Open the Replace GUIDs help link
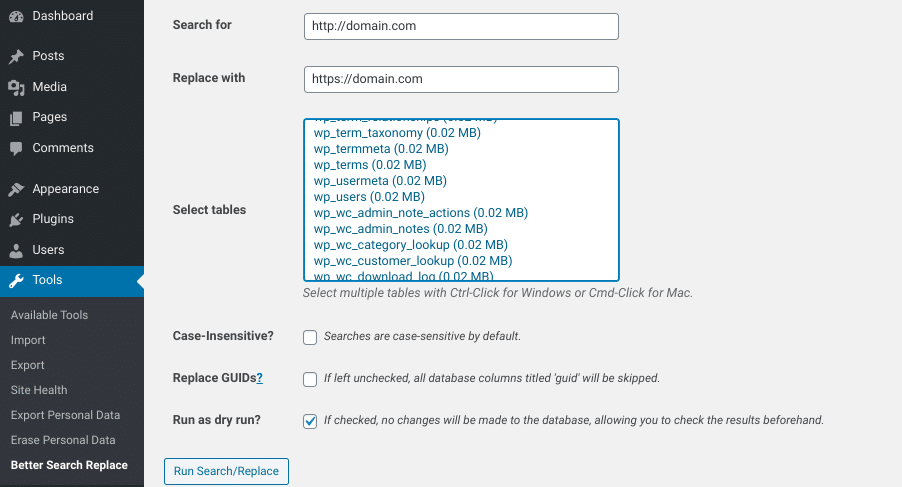The width and height of the screenshot is (902, 487). (x=260, y=378)
